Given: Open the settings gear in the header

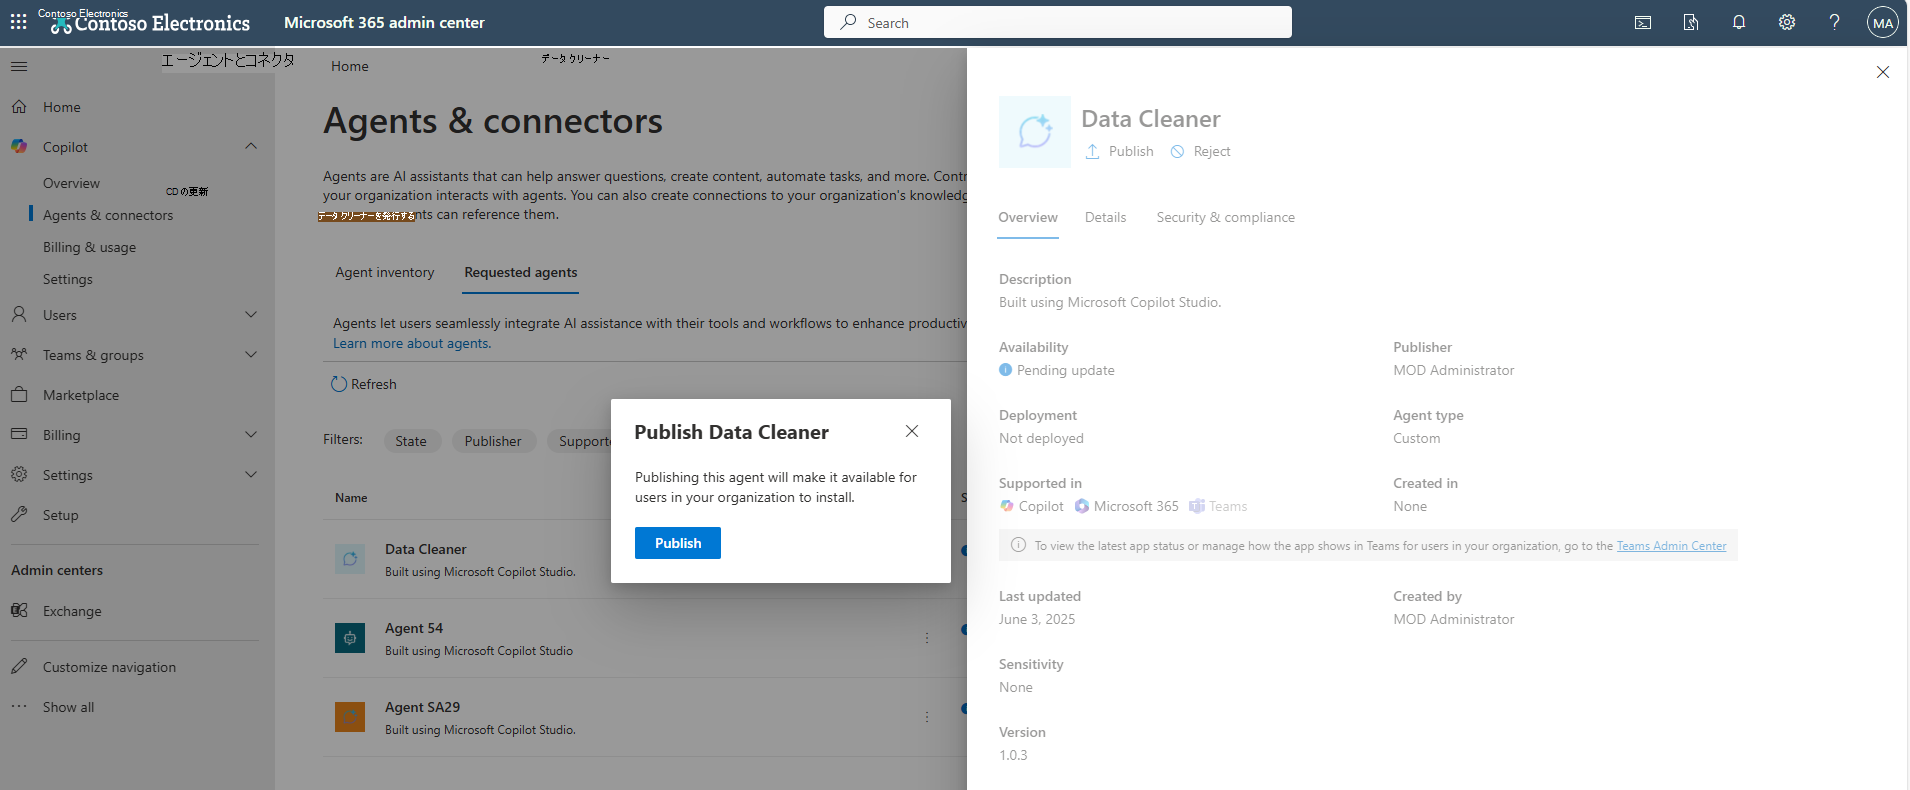Looking at the screenshot, I should coord(1787,22).
